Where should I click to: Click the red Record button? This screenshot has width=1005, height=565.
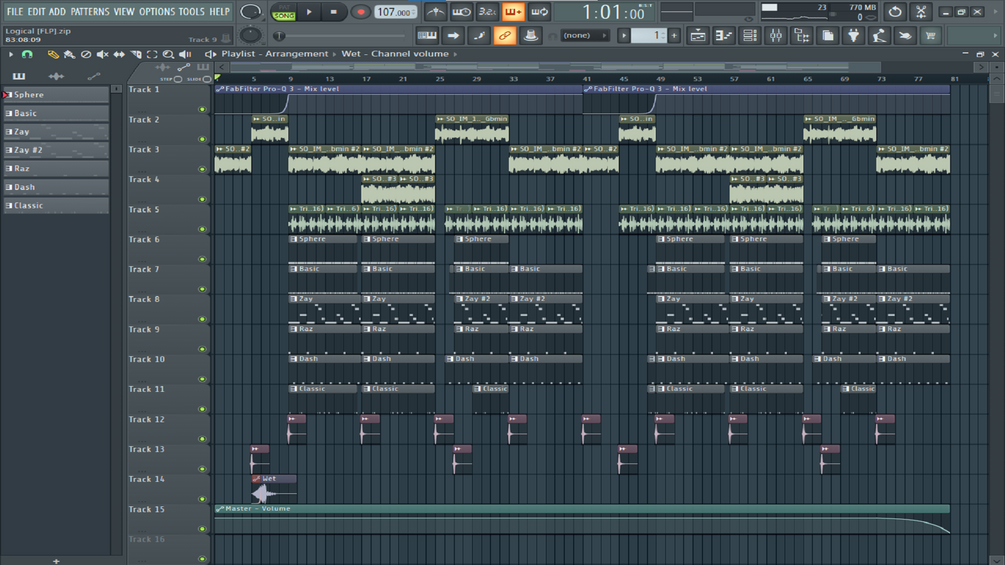tap(360, 12)
